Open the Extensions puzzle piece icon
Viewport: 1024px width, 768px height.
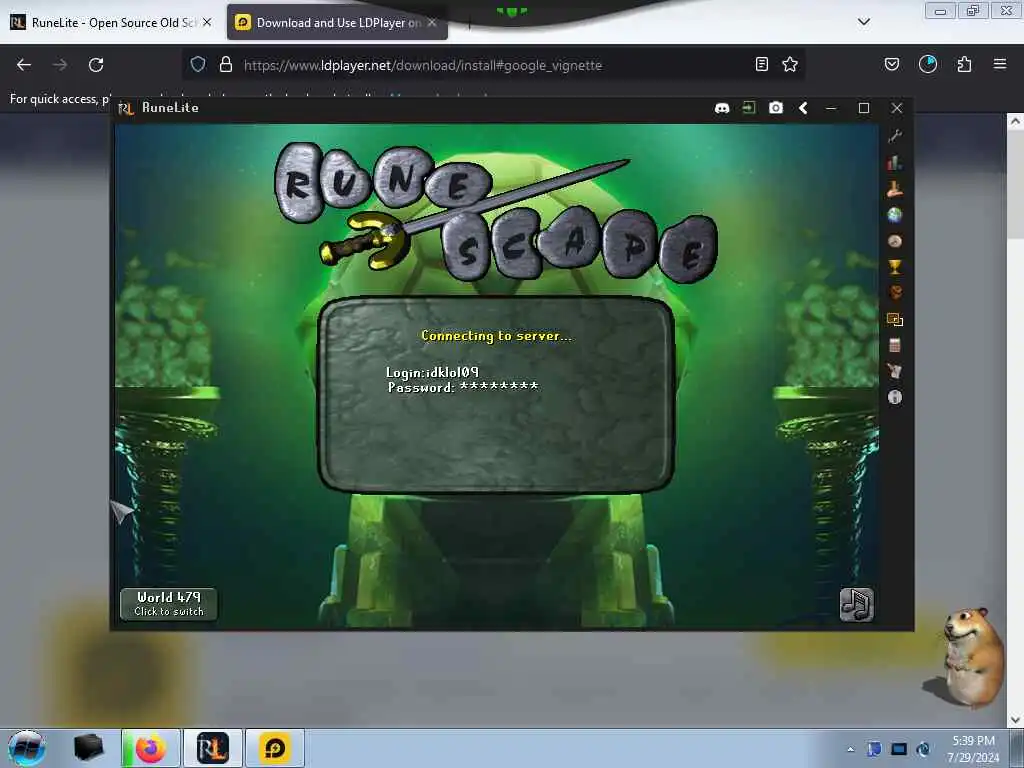[x=965, y=64]
